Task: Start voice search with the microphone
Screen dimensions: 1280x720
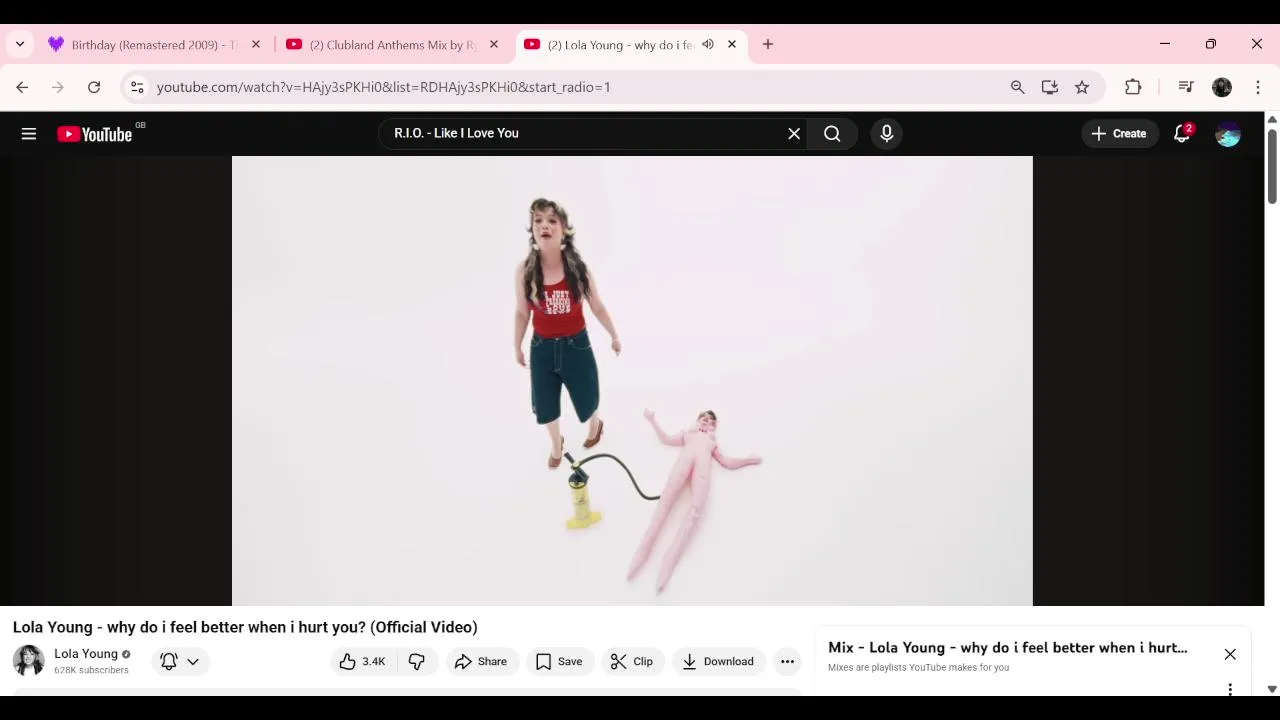Action: (887, 134)
